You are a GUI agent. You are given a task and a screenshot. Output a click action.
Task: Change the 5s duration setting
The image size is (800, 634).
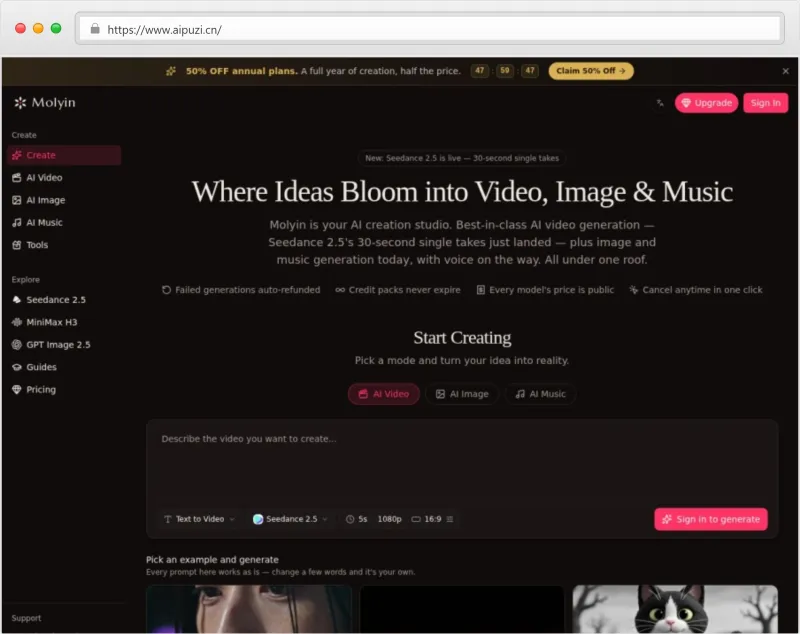click(x=357, y=519)
